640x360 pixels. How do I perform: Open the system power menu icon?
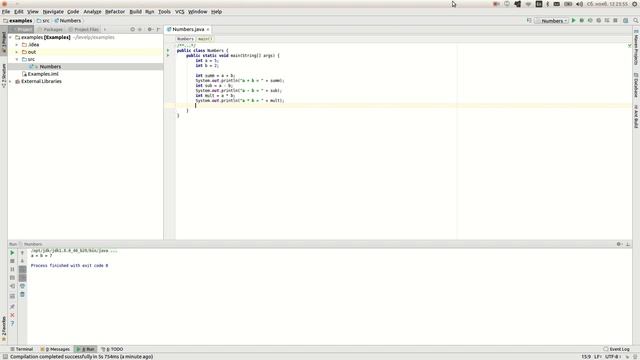635,4
